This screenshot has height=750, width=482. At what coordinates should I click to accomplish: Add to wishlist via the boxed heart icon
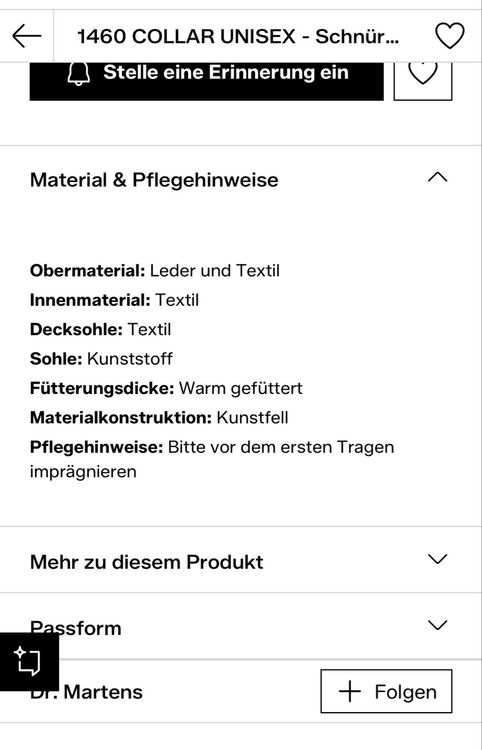[423, 77]
